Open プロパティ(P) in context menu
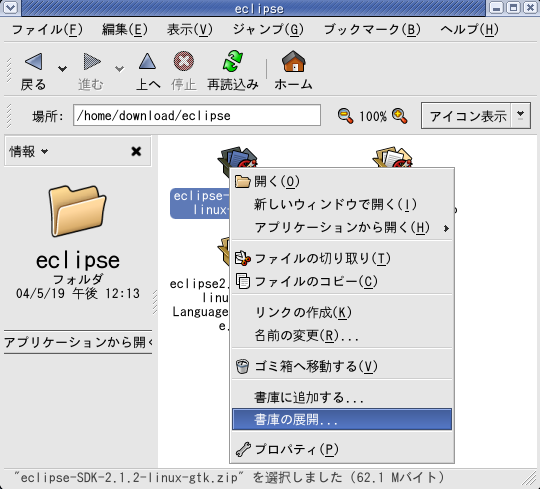Viewport: 540px width, 489px height. tap(342, 449)
